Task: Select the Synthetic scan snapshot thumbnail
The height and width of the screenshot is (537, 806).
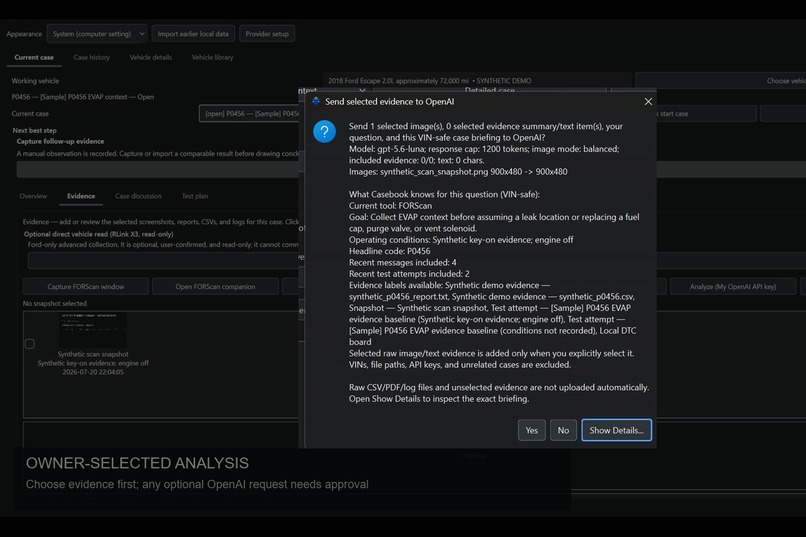Action: tap(93, 330)
